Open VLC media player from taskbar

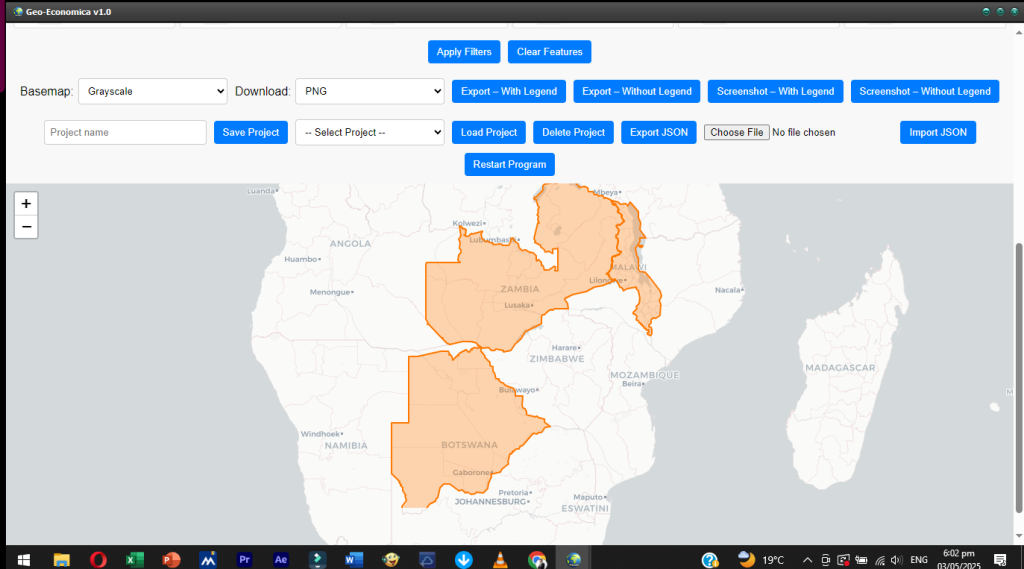tap(500, 560)
